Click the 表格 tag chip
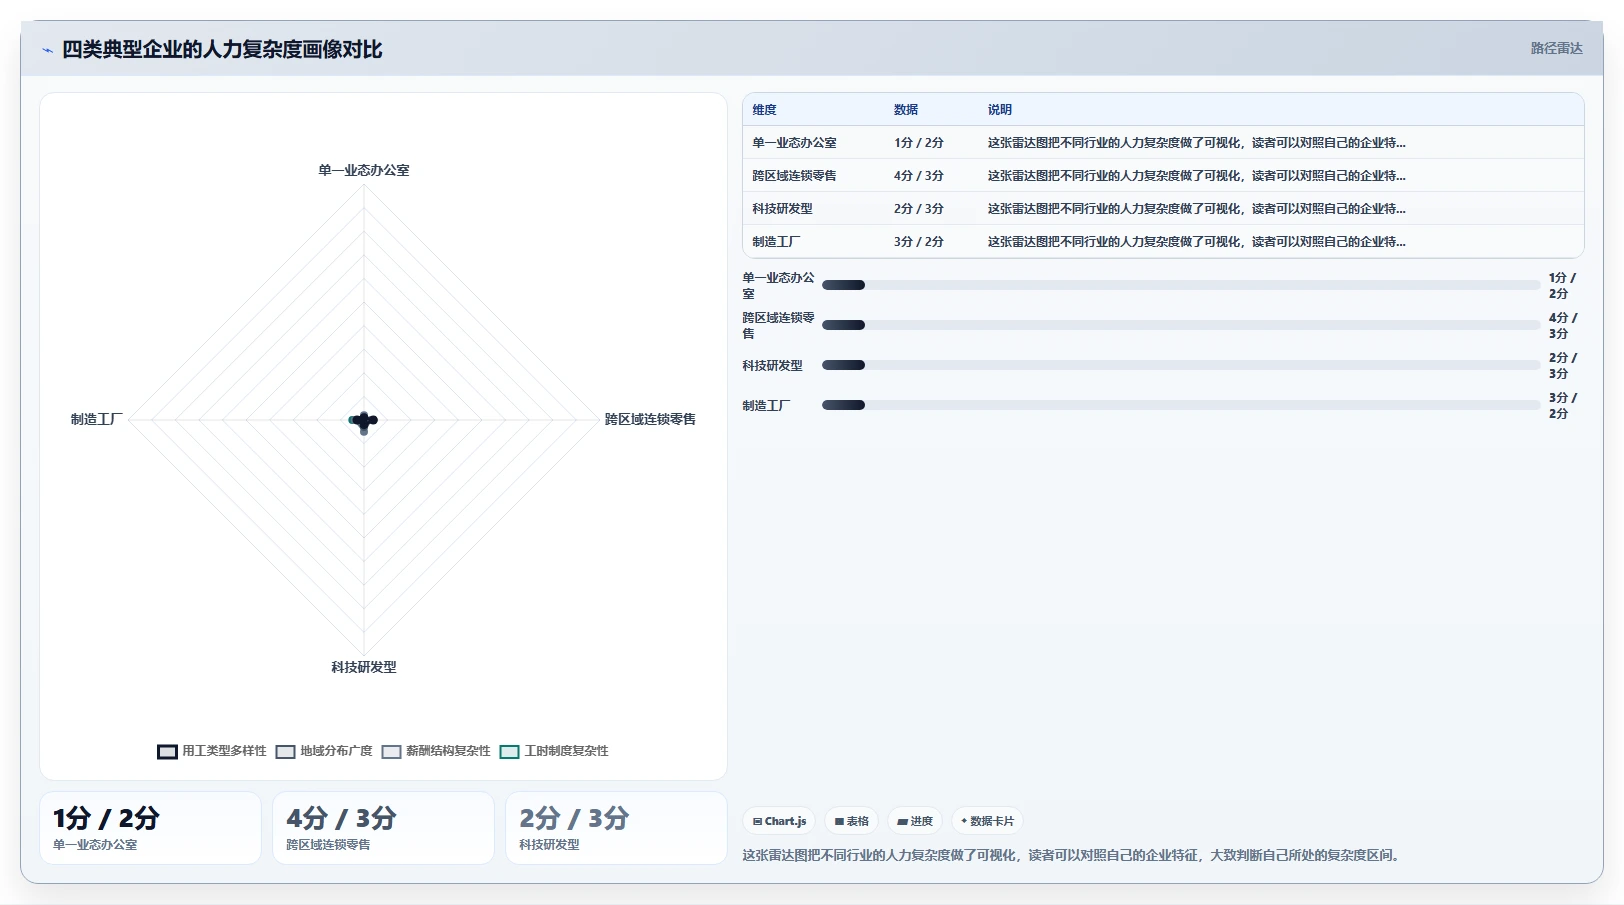The width and height of the screenshot is (1624, 905). coord(852,821)
